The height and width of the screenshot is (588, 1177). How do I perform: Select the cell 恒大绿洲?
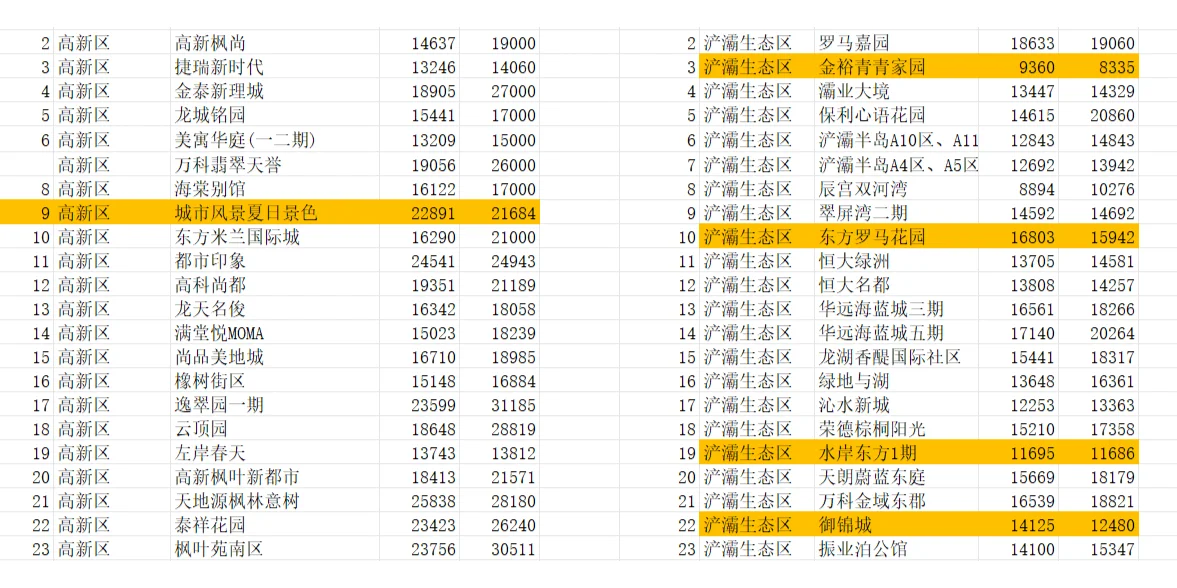click(x=896, y=261)
